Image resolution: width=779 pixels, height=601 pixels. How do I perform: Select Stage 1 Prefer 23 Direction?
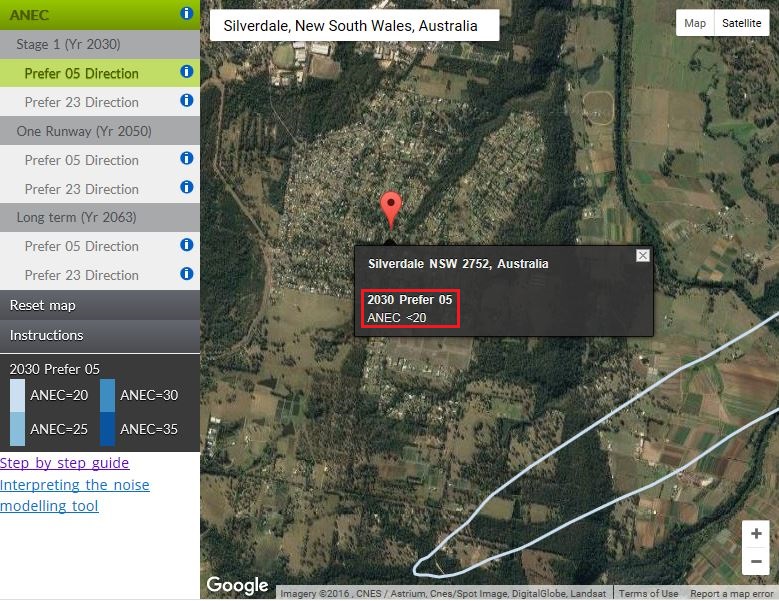click(x=100, y=102)
